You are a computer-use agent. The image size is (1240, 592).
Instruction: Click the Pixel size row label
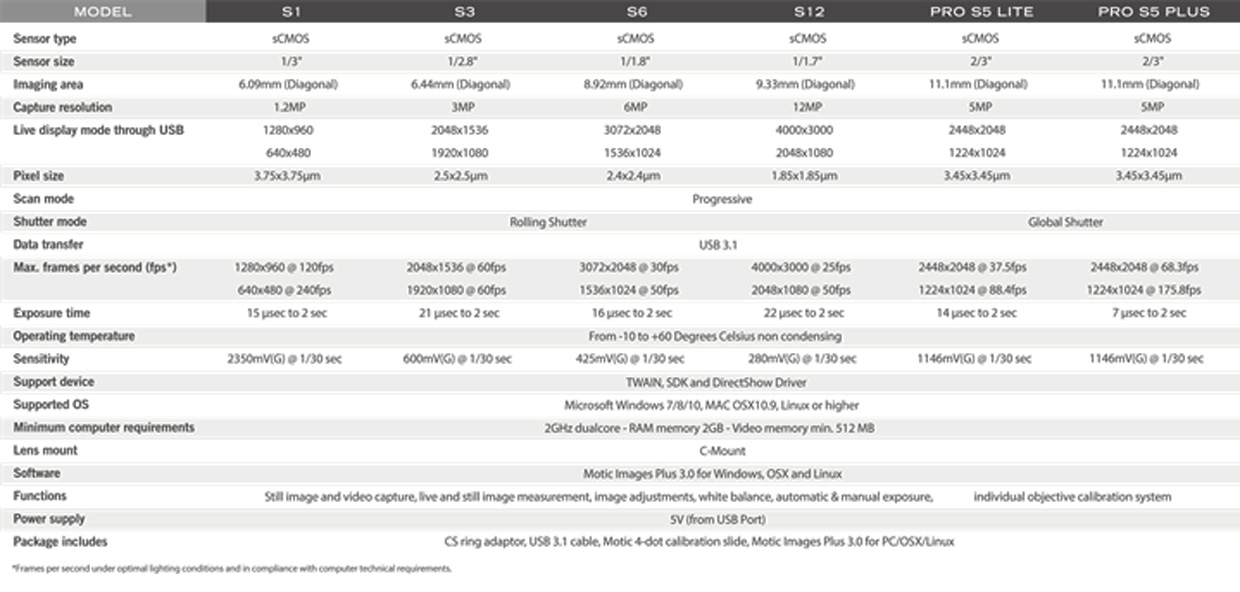[x=39, y=176]
